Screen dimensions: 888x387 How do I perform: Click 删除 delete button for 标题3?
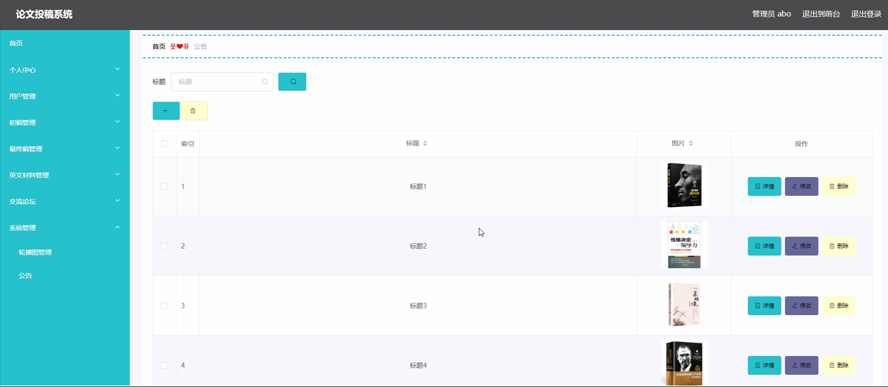(x=838, y=305)
